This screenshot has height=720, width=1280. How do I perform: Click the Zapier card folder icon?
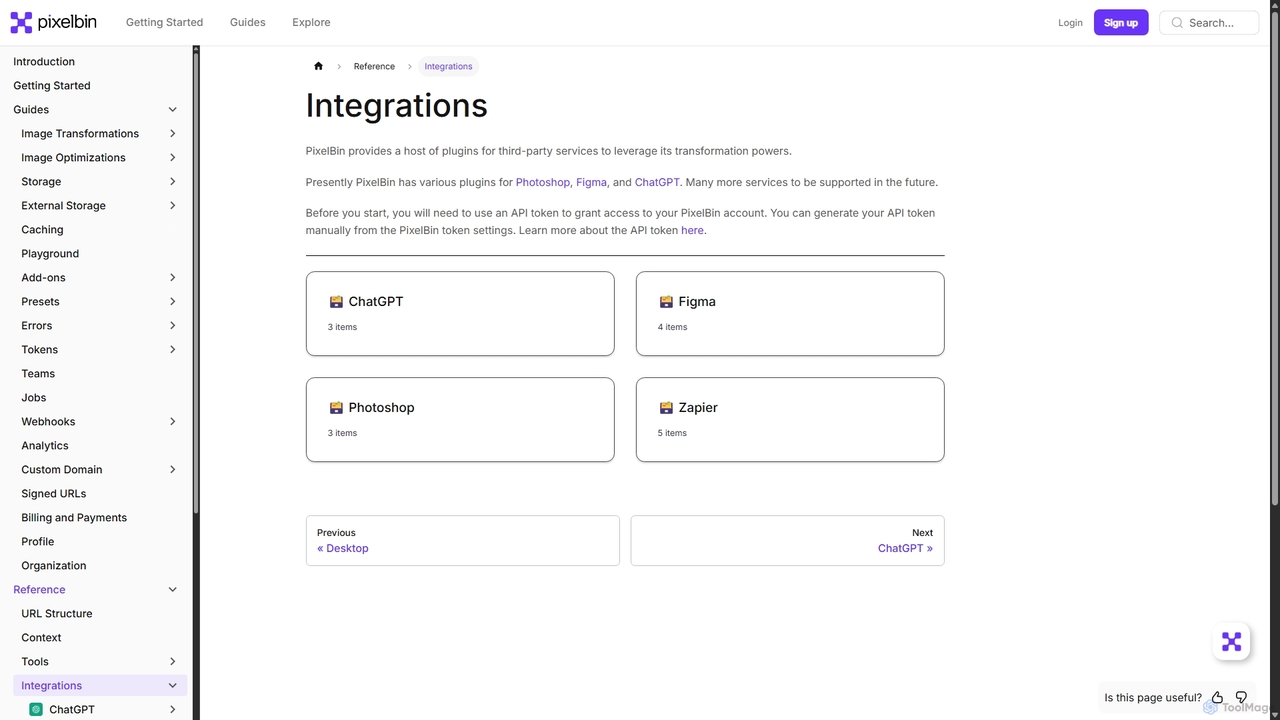coord(666,407)
